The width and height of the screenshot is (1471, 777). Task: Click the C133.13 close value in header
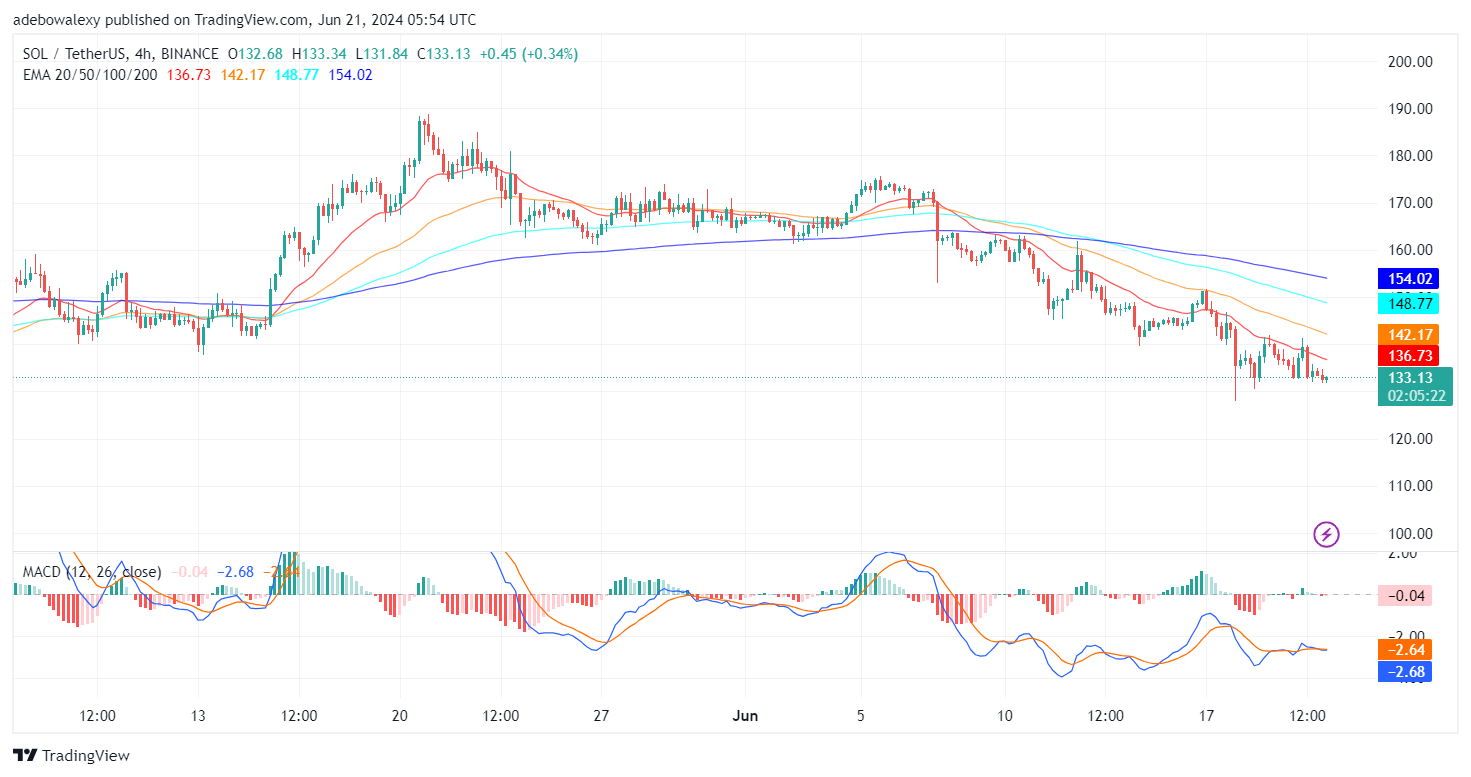coord(446,53)
